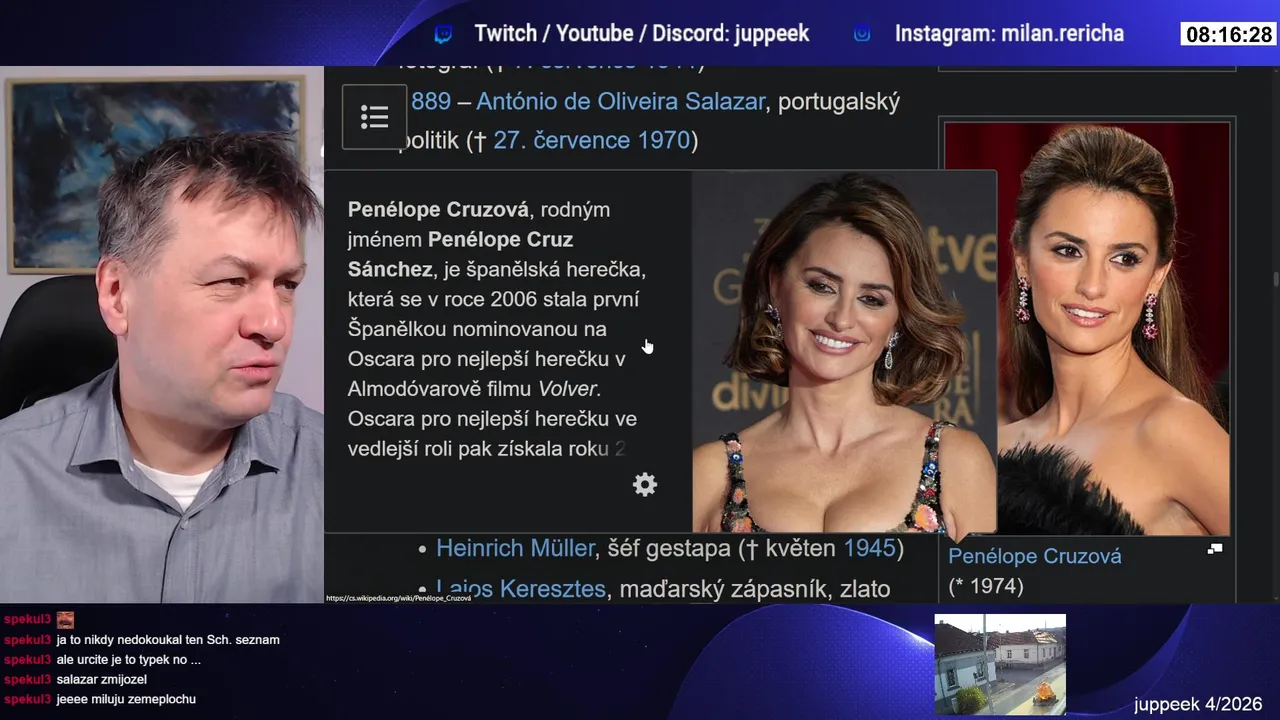Open Penélope Cruzová caption link
1280x720 pixels.
(x=1035, y=556)
